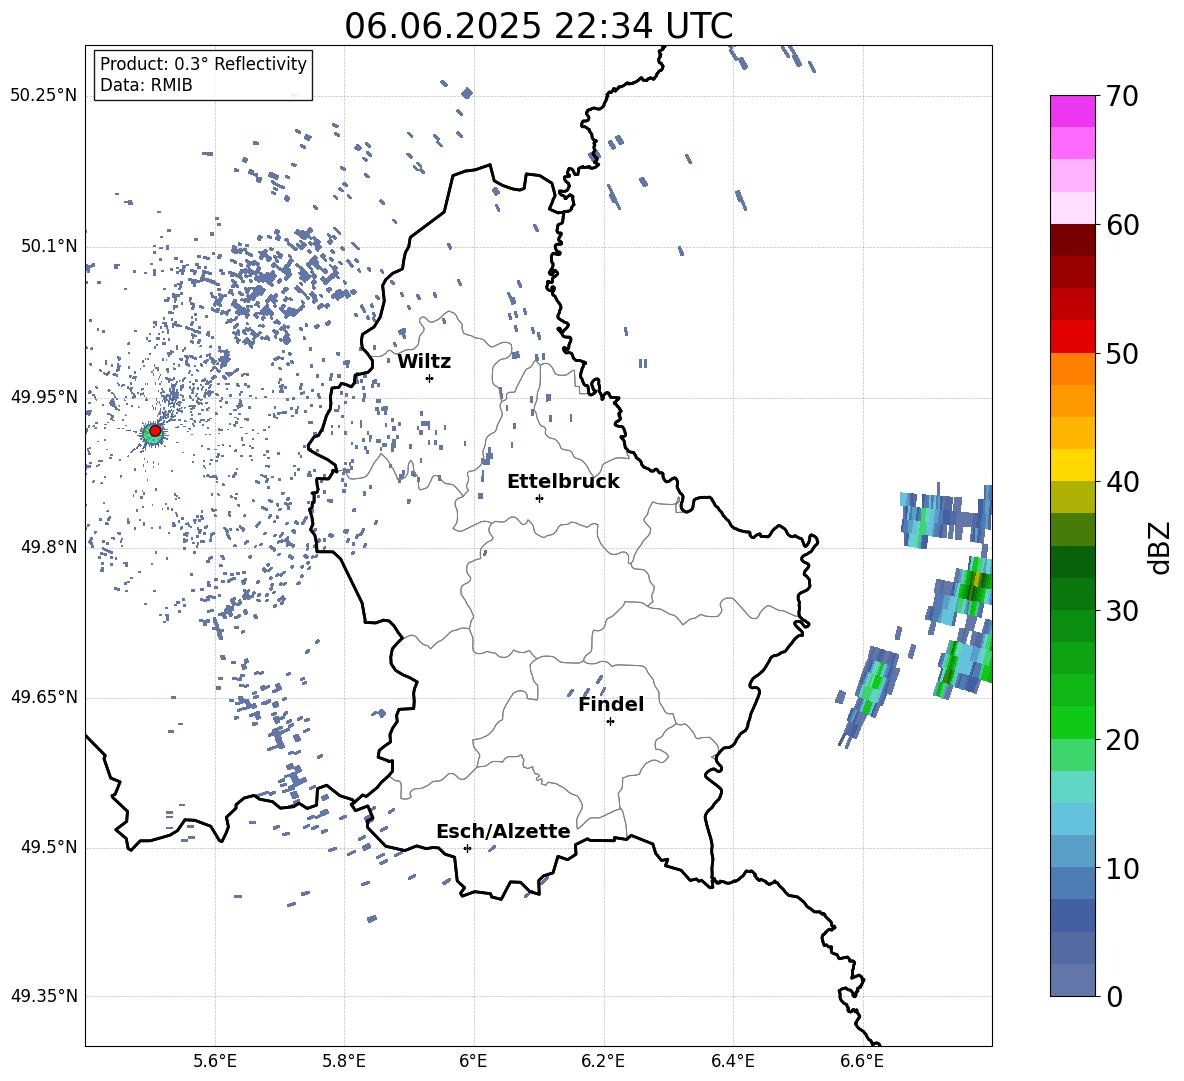The height and width of the screenshot is (1081, 1184).
Task: Click the 'Esch/Alzette' label
Action: pos(503,832)
